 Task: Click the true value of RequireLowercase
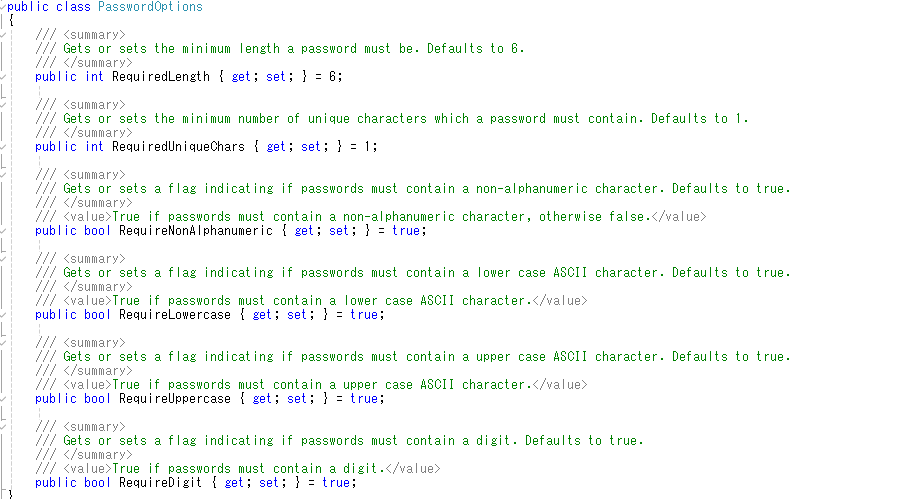coord(364,315)
